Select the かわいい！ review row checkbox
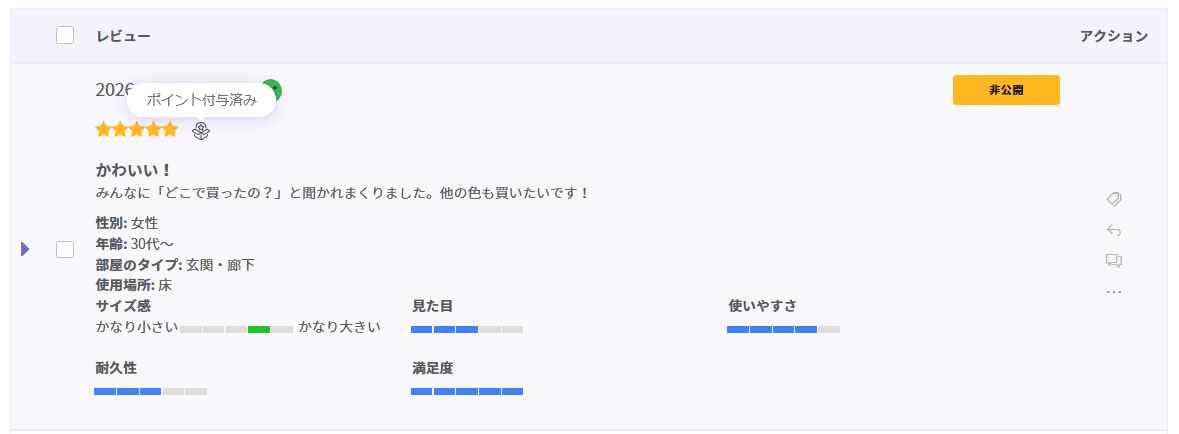Viewport: 1179px width, 434px height. [x=65, y=249]
